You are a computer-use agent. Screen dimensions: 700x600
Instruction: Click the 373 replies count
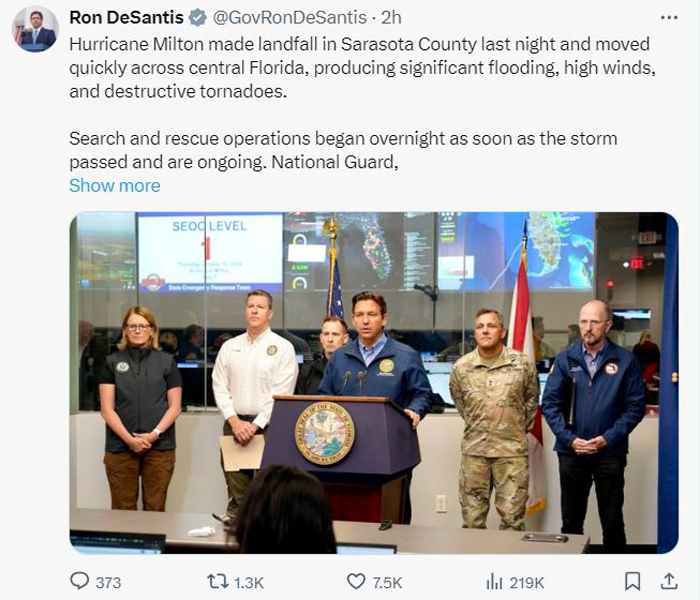108,583
